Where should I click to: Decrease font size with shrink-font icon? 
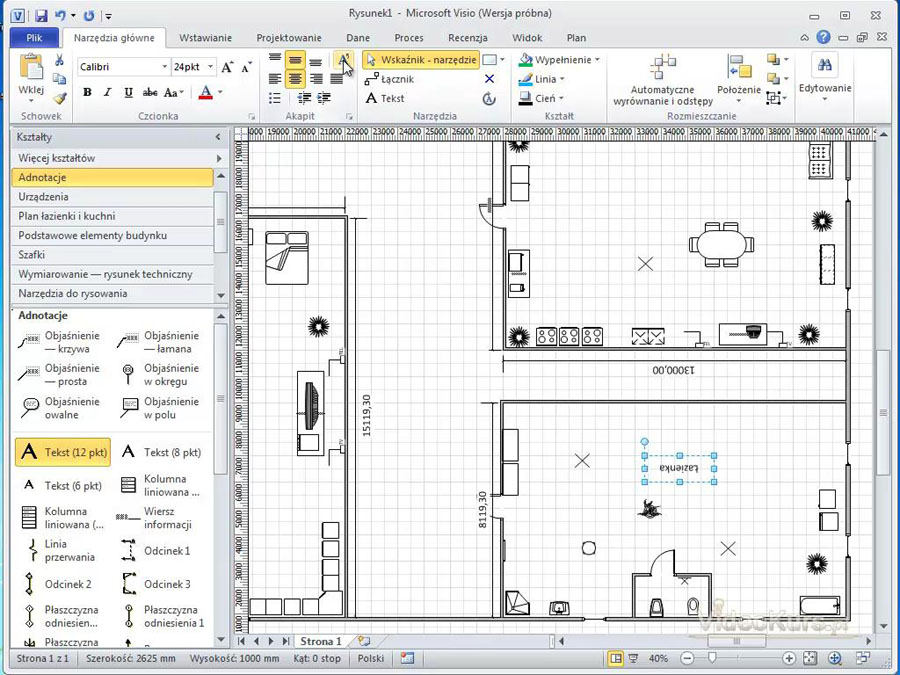tap(247, 67)
